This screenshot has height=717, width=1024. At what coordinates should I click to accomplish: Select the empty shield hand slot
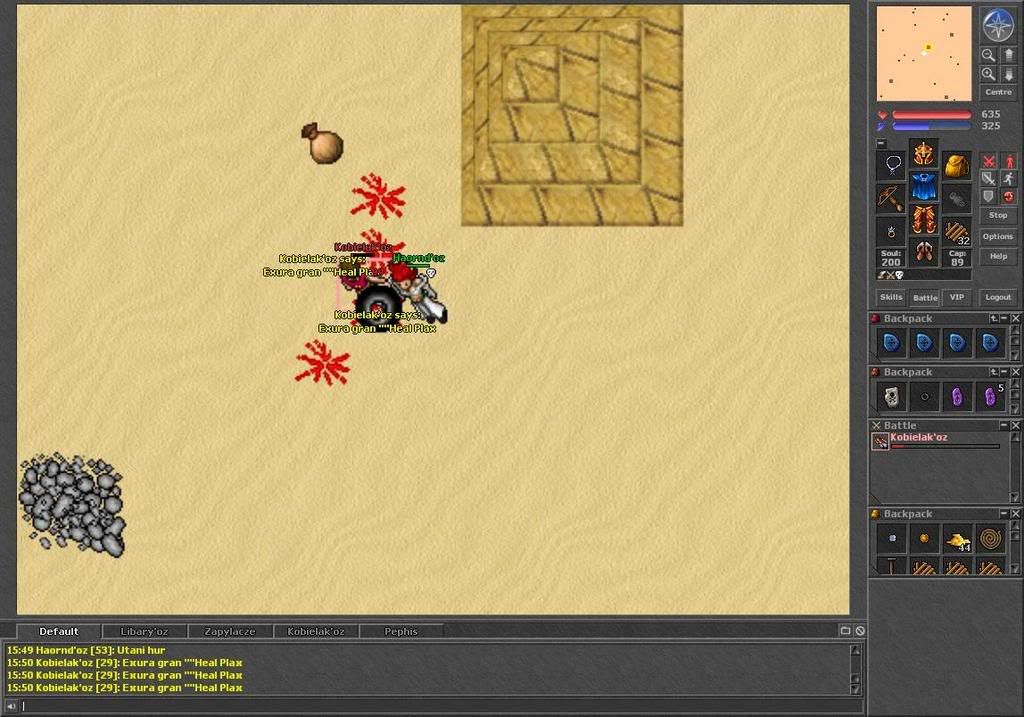pyautogui.click(x=956, y=198)
